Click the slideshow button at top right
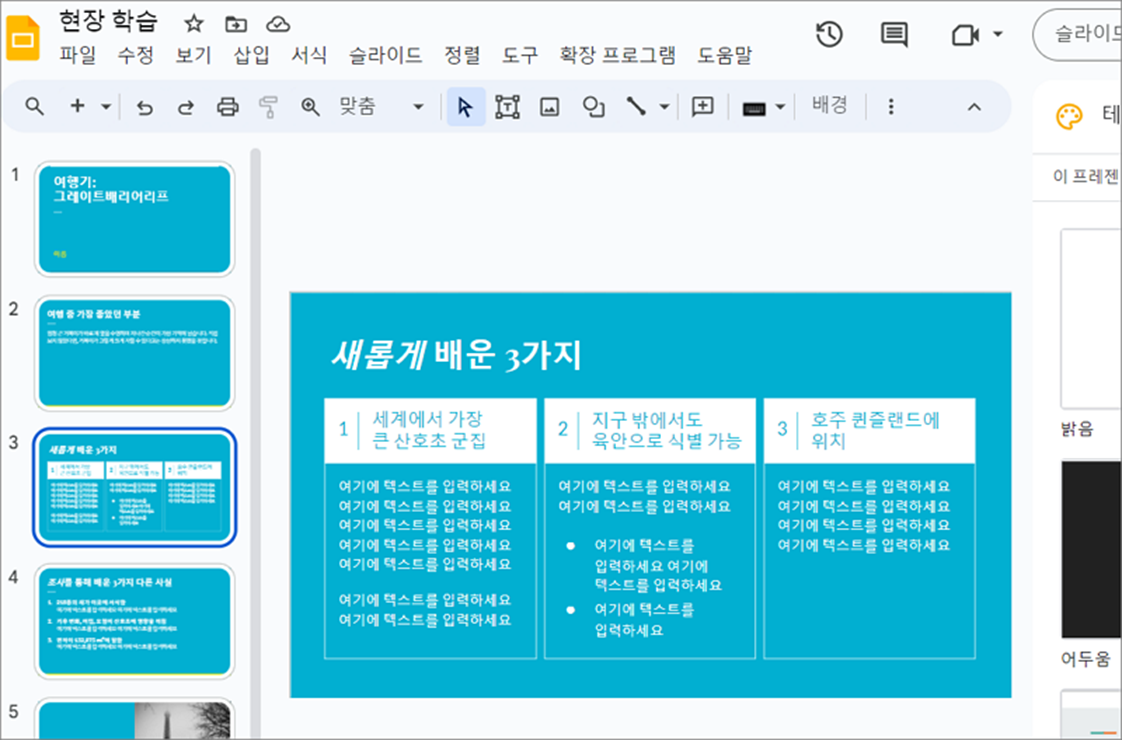This screenshot has height=740, width=1122. pos(1078,34)
